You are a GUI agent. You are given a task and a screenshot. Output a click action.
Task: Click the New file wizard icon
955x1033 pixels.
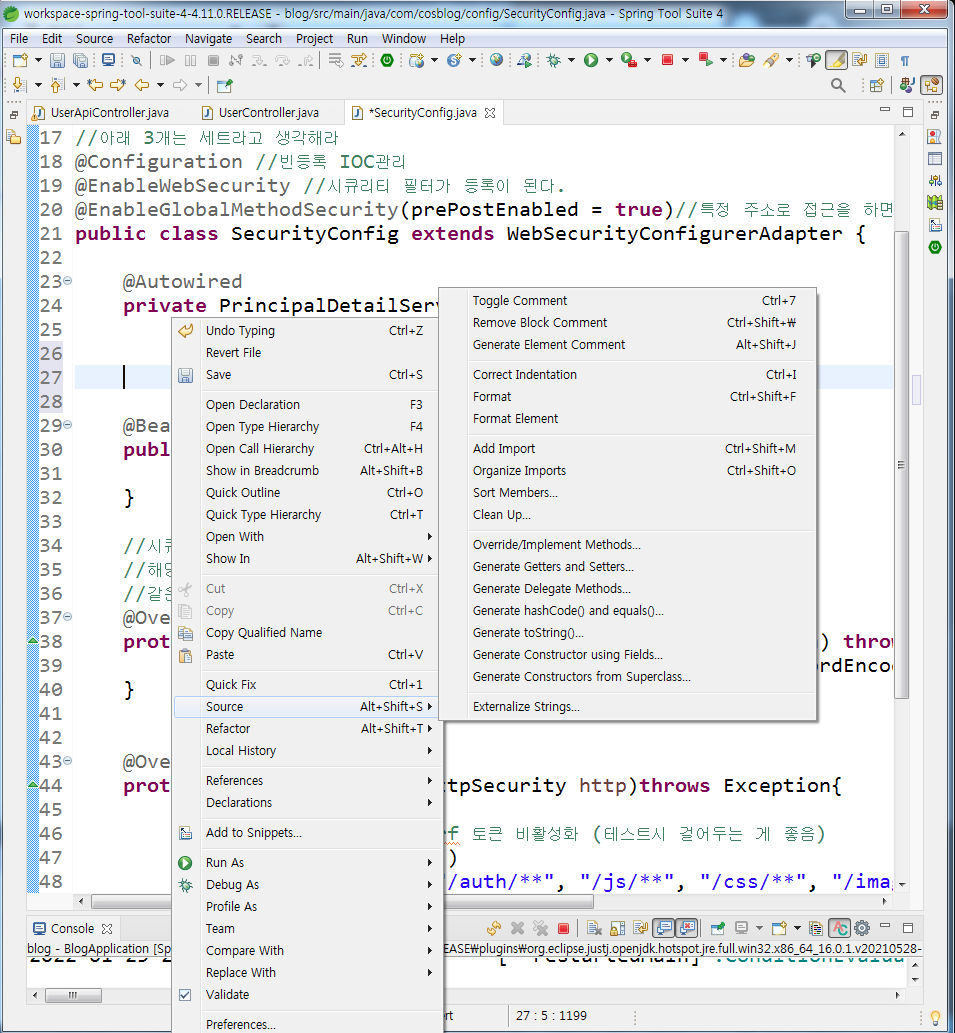coord(20,61)
